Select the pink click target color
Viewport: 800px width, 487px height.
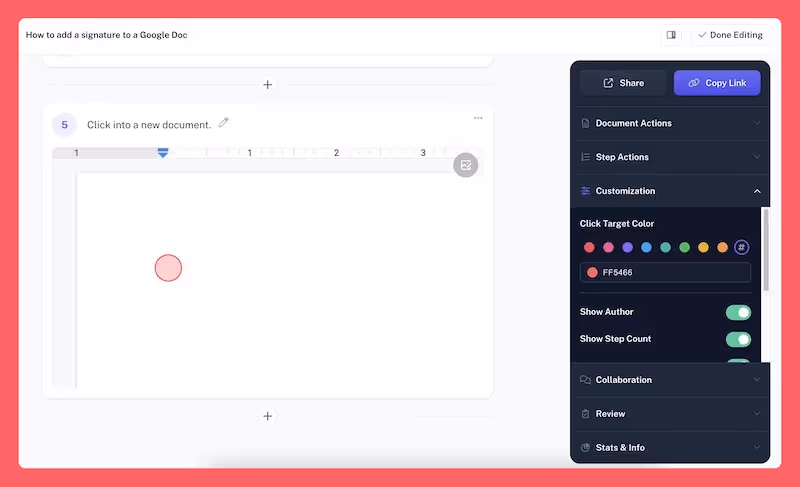[x=608, y=247]
